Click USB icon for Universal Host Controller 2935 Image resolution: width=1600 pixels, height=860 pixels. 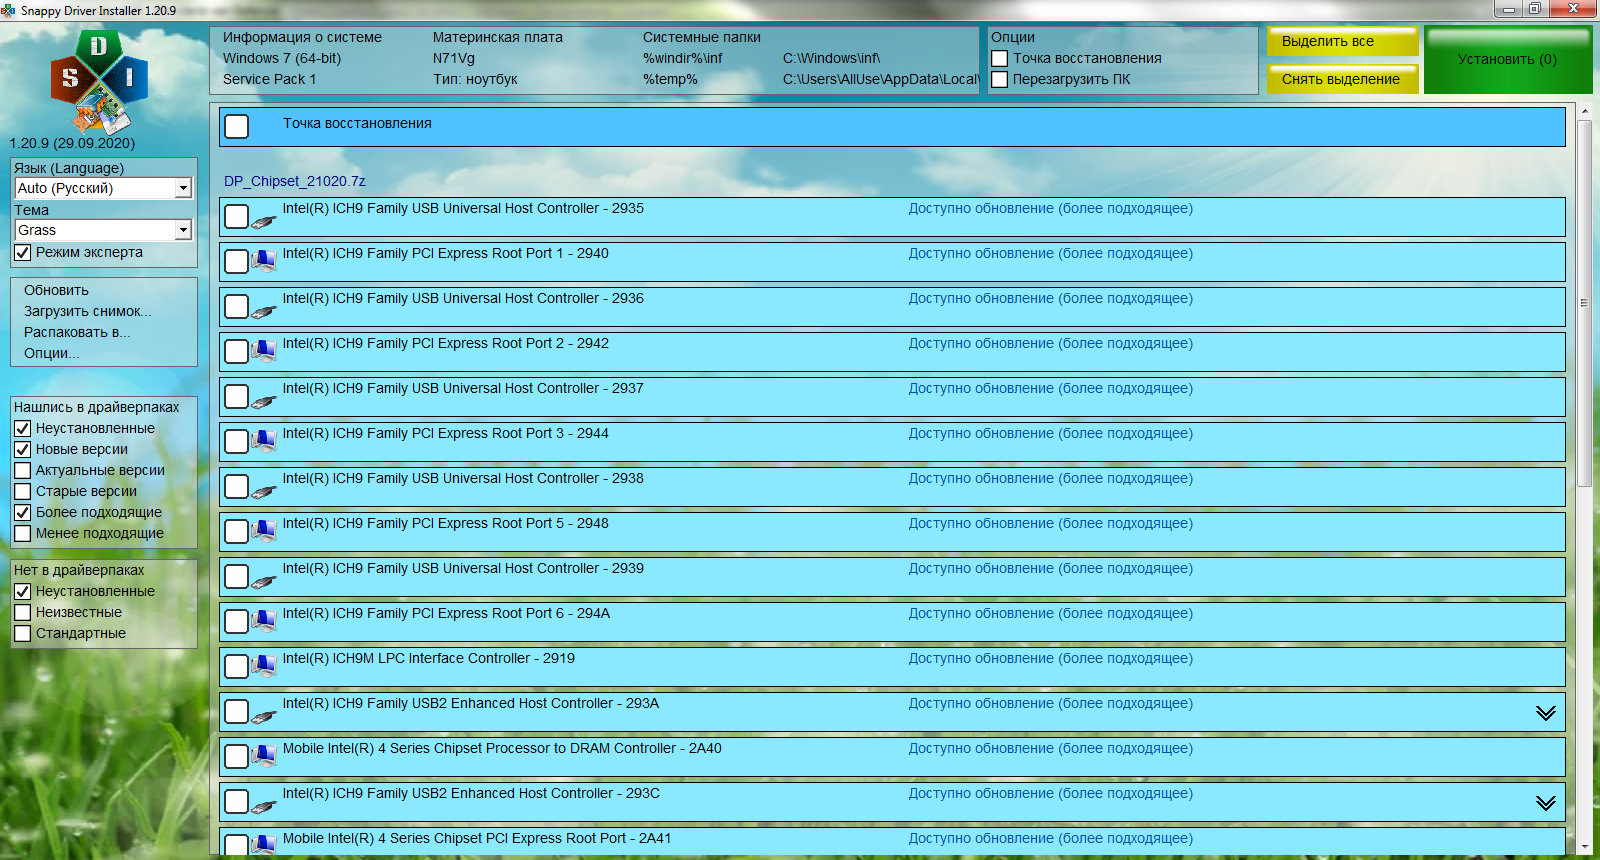point(264,221)
